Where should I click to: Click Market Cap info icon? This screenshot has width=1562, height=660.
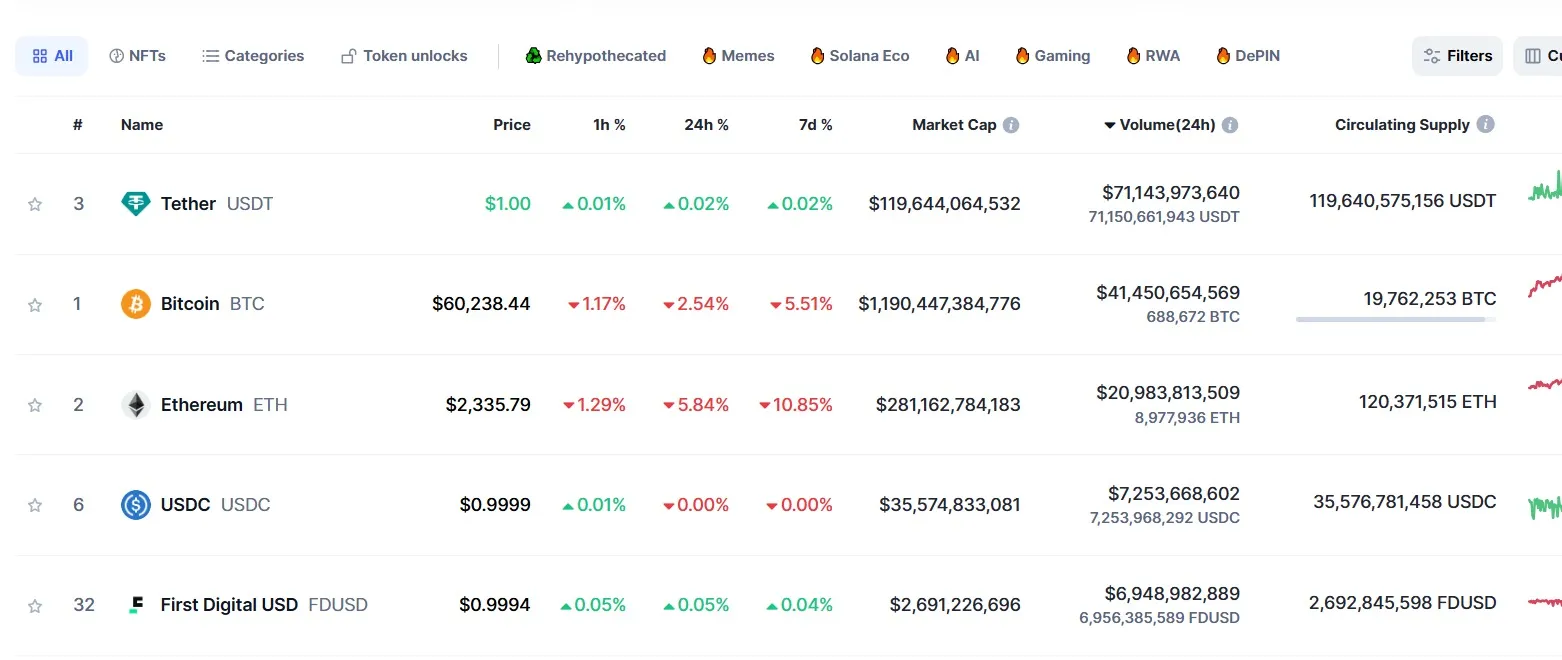1011,125
